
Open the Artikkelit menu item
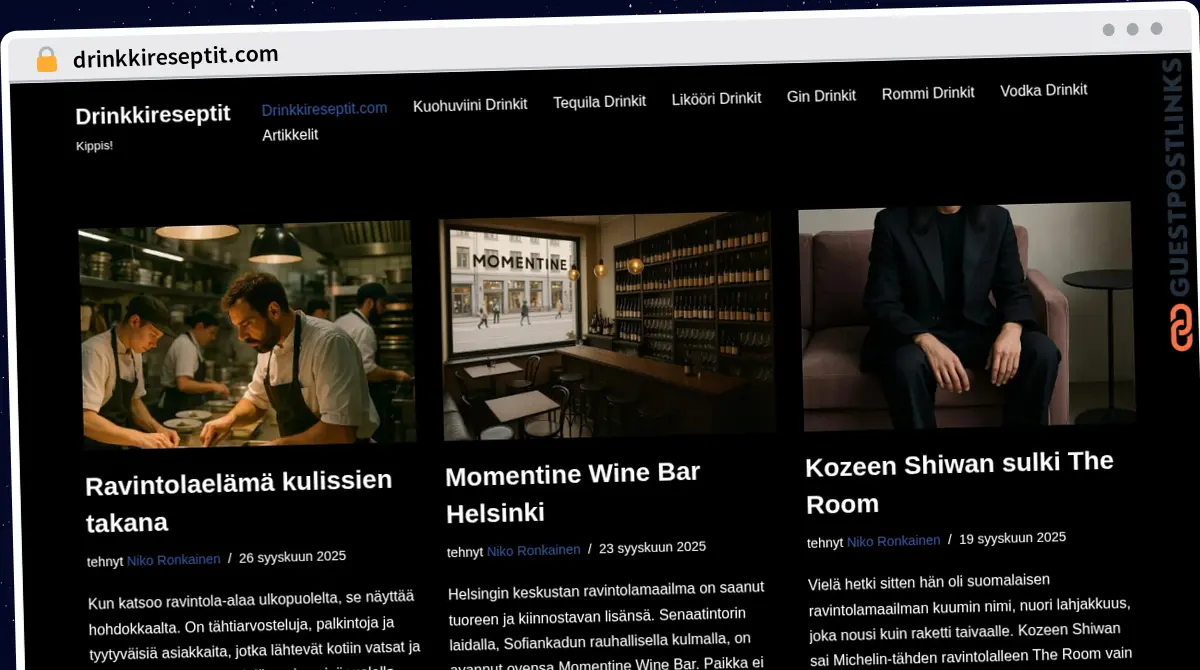(x=290, y=135)
